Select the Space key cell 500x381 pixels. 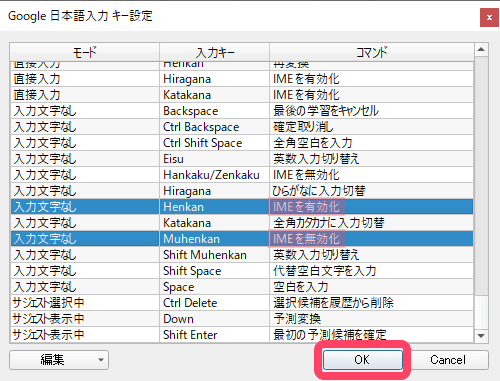[214, 287]
